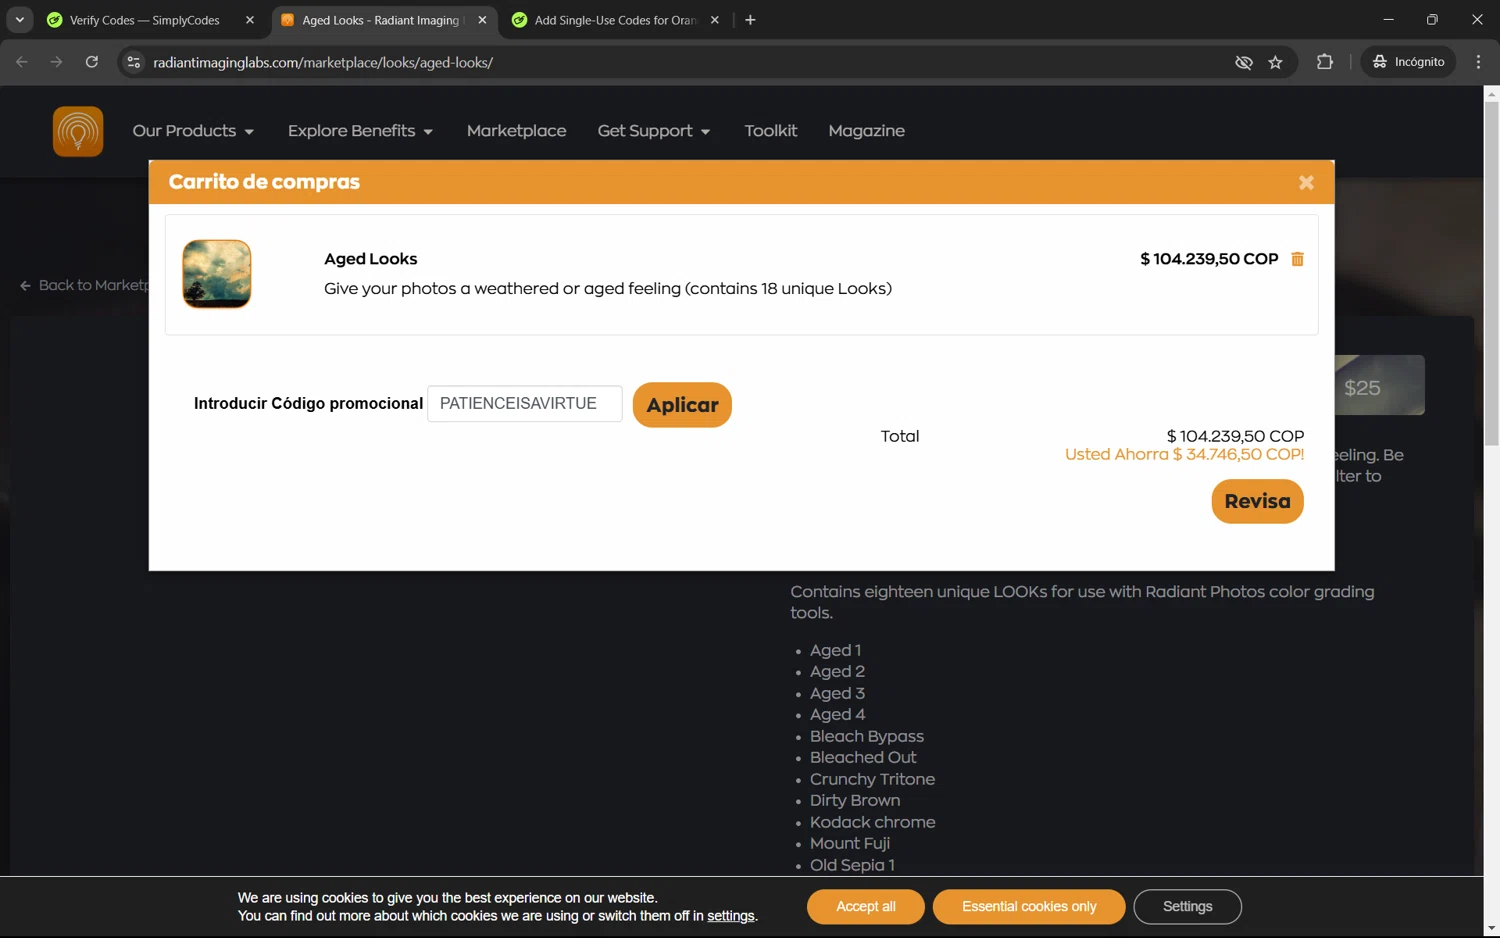Open the Marketplace nav link

coord(516,131)
